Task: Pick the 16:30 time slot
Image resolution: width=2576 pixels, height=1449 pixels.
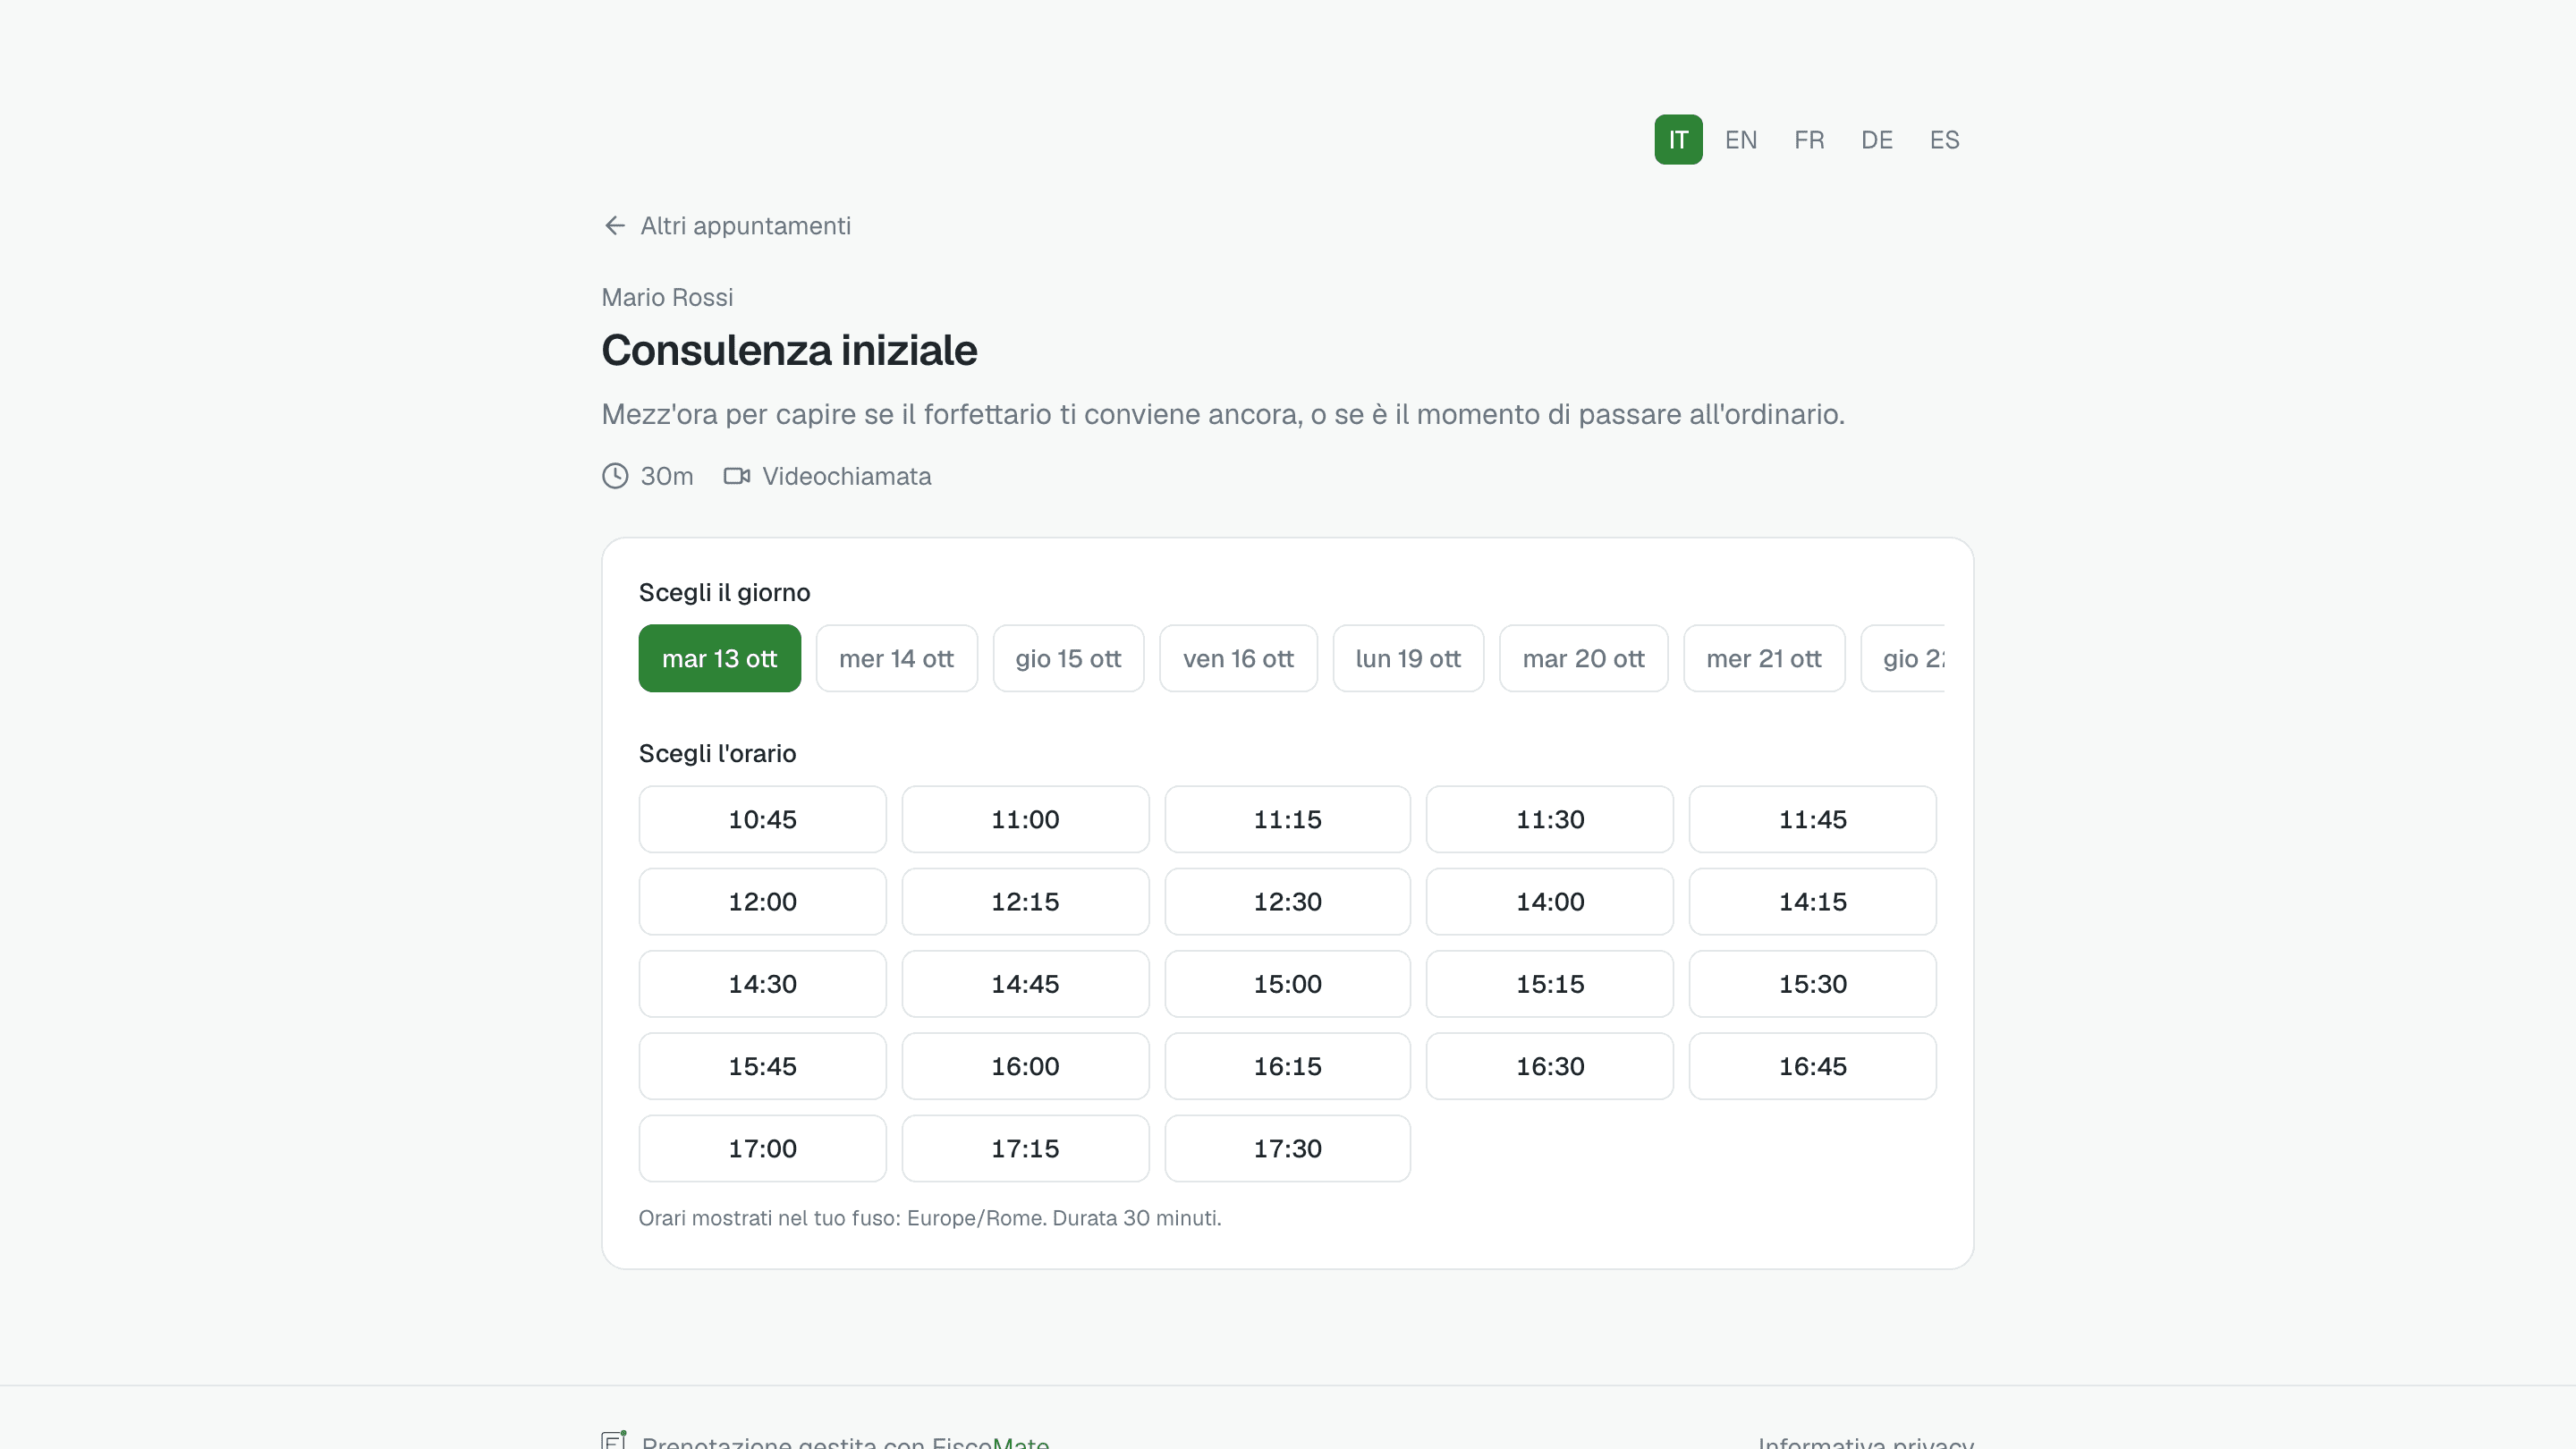Action: tap(1550, 1067)
